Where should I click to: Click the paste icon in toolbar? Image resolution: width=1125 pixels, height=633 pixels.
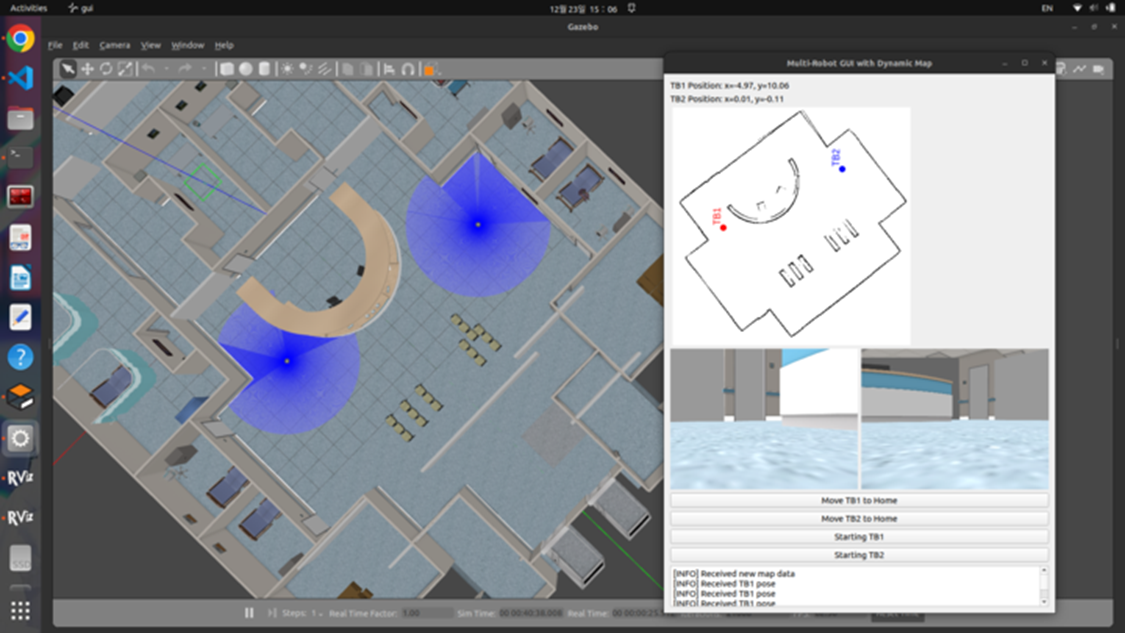[367, 70]
